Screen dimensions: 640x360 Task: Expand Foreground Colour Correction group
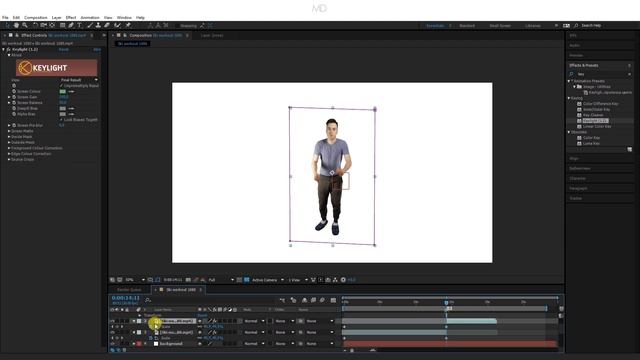tap(9, 148)
